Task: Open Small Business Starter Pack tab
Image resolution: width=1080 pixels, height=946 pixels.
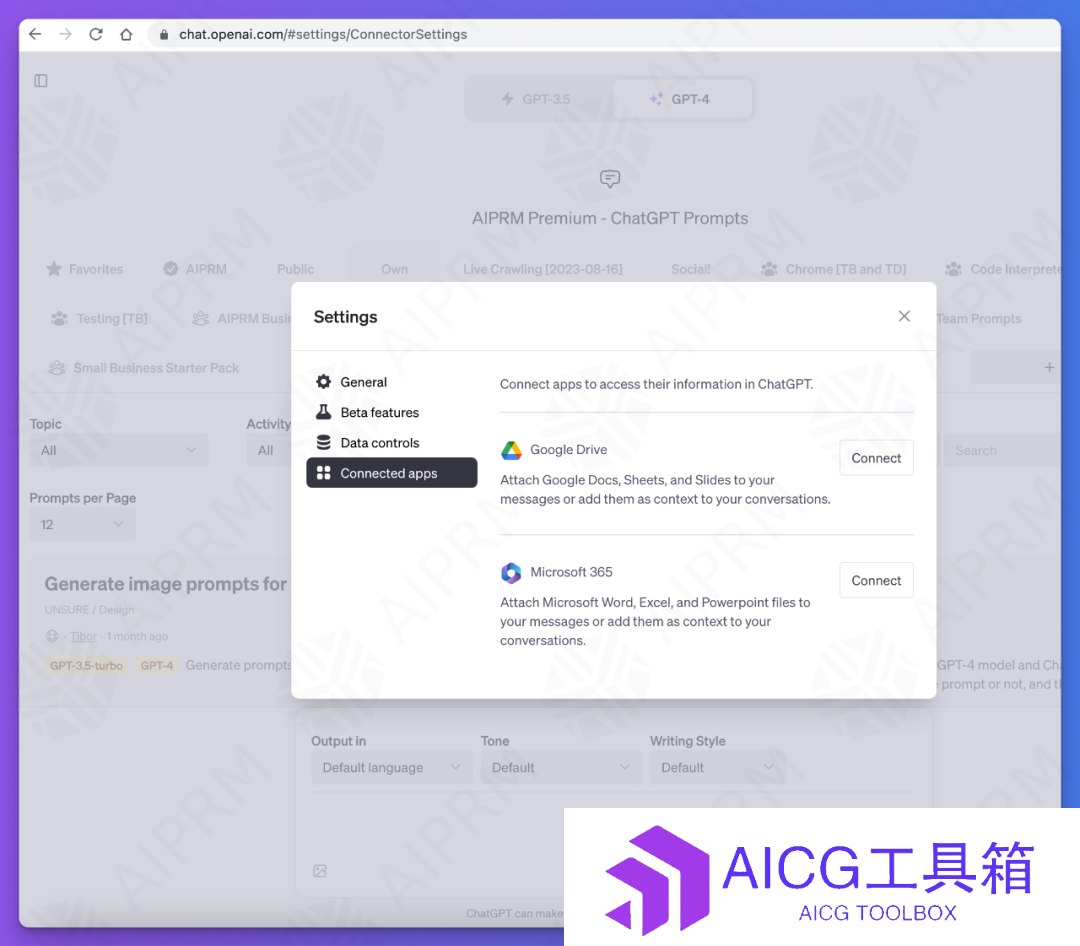Action: [x=144, y=368]
